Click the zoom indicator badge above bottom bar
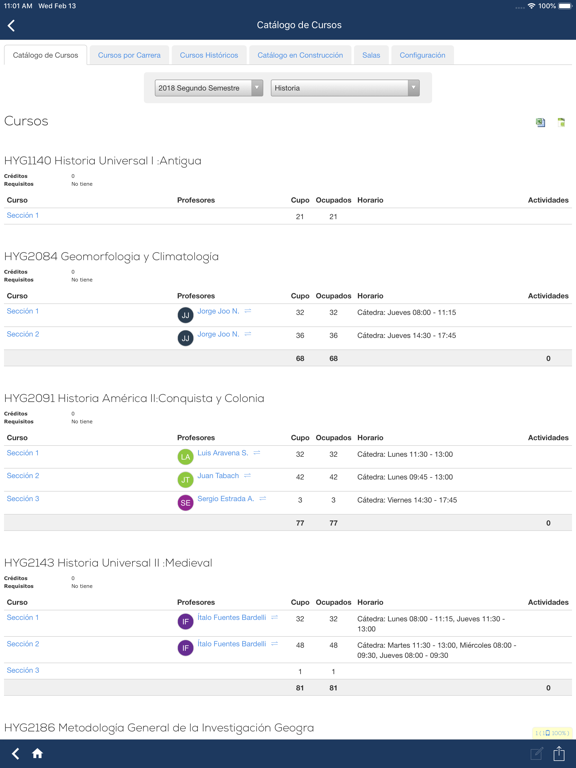This screenshot has height=768, width=576. pos(552,733)
